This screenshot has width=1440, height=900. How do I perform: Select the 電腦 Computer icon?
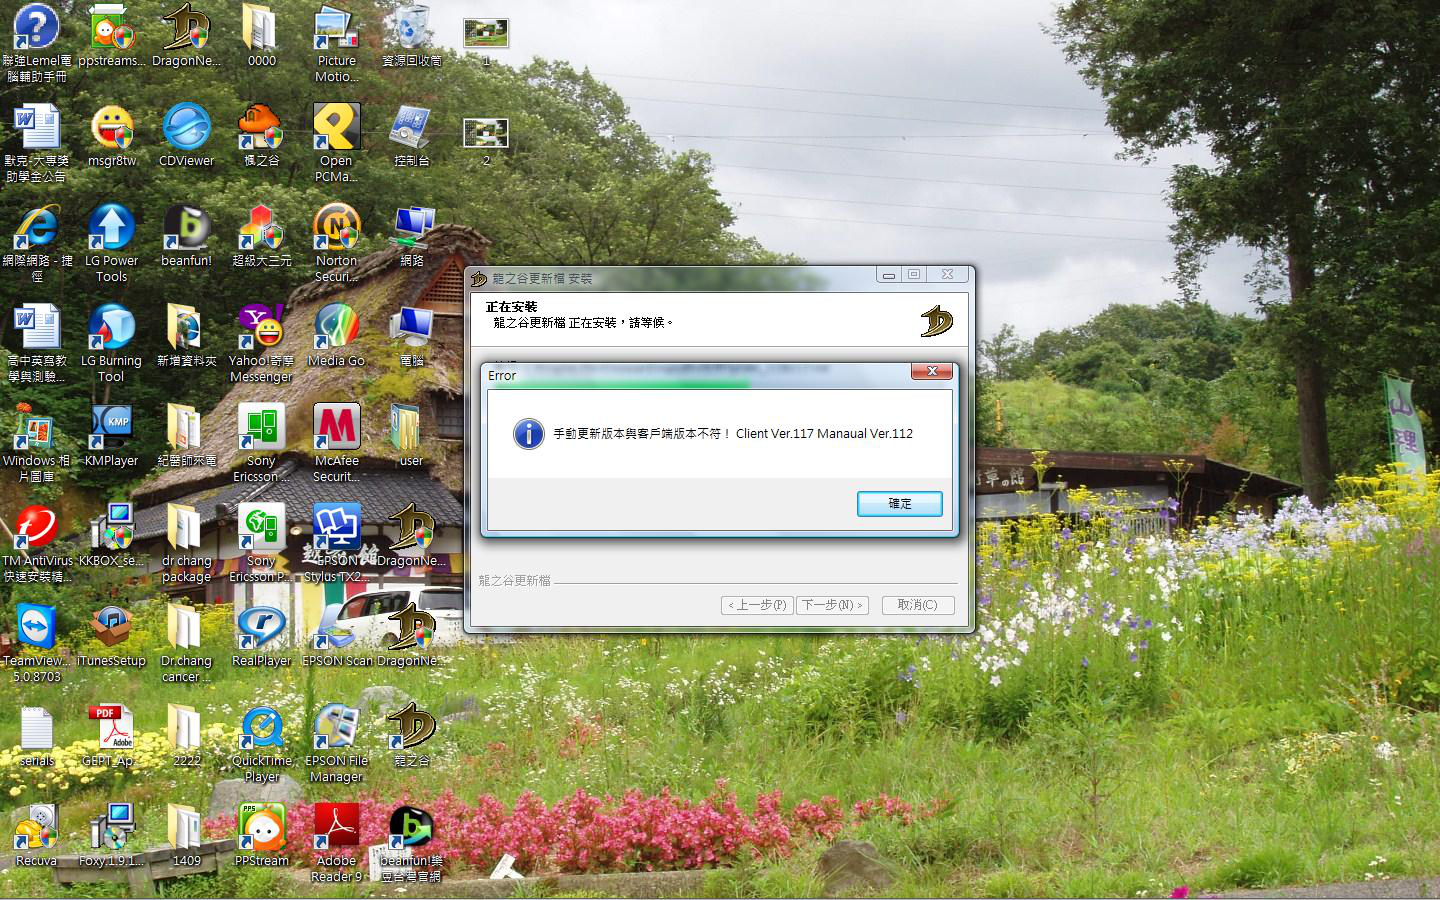pos(411,336)
